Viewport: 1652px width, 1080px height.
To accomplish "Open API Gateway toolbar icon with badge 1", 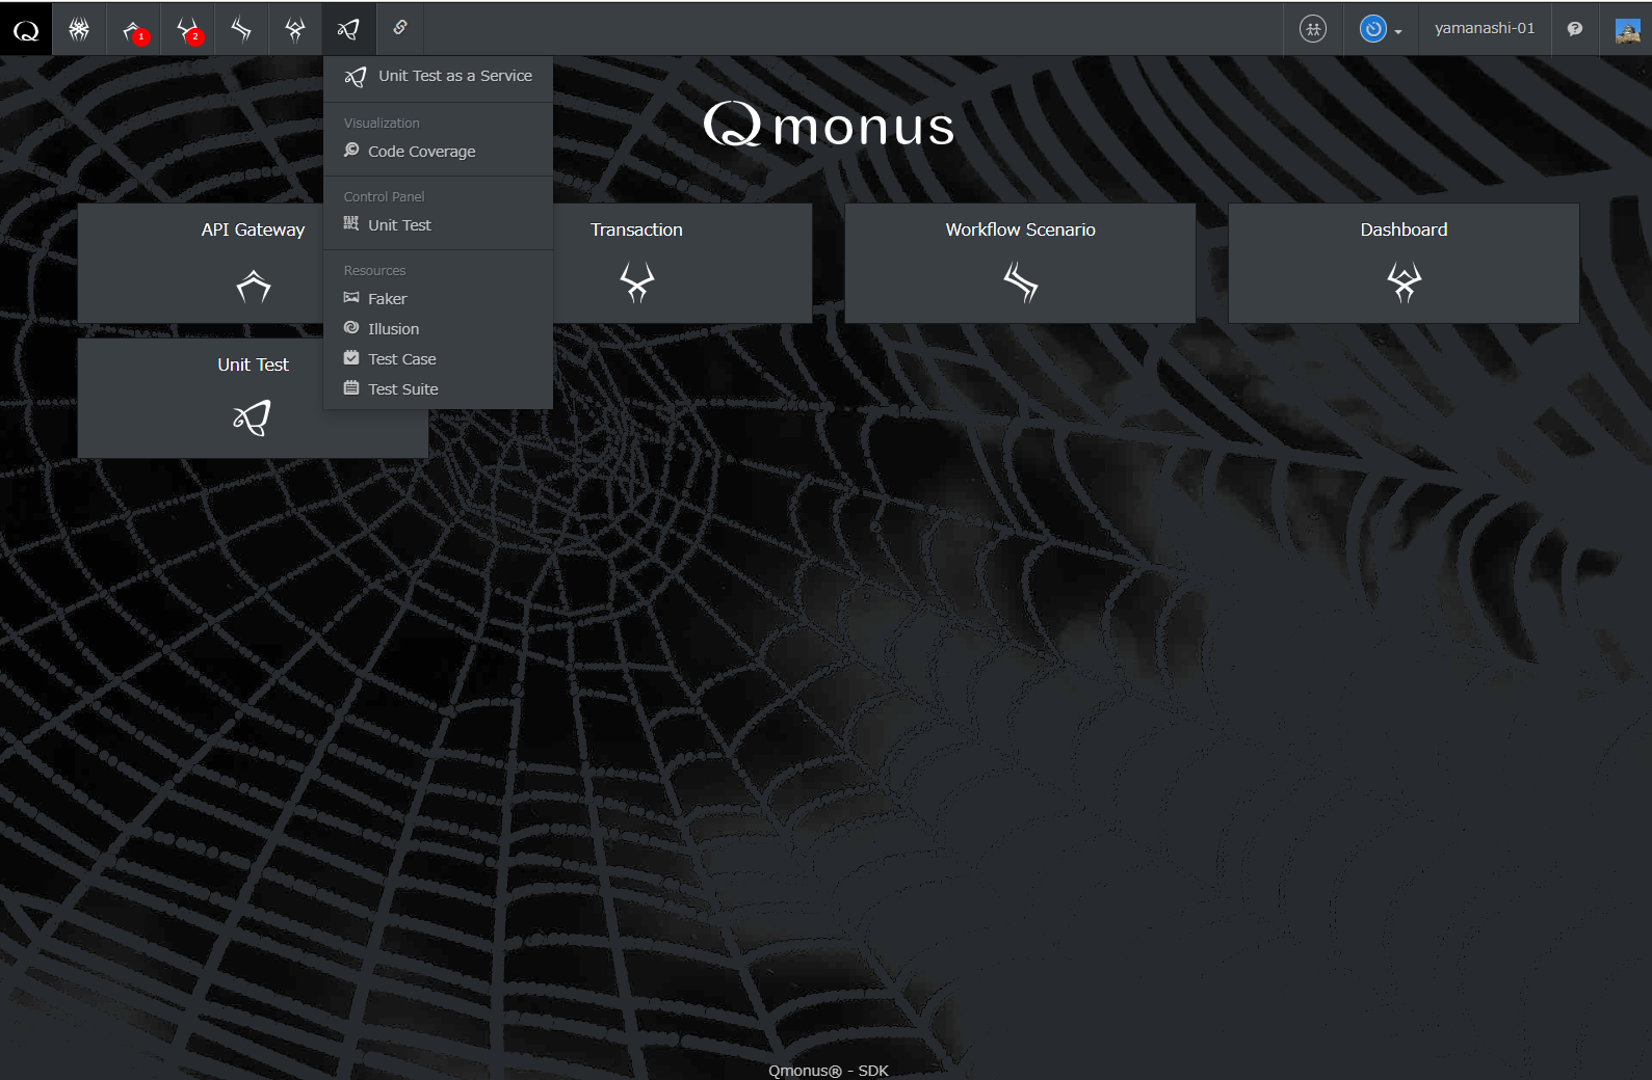I will (x=133, y=30).
